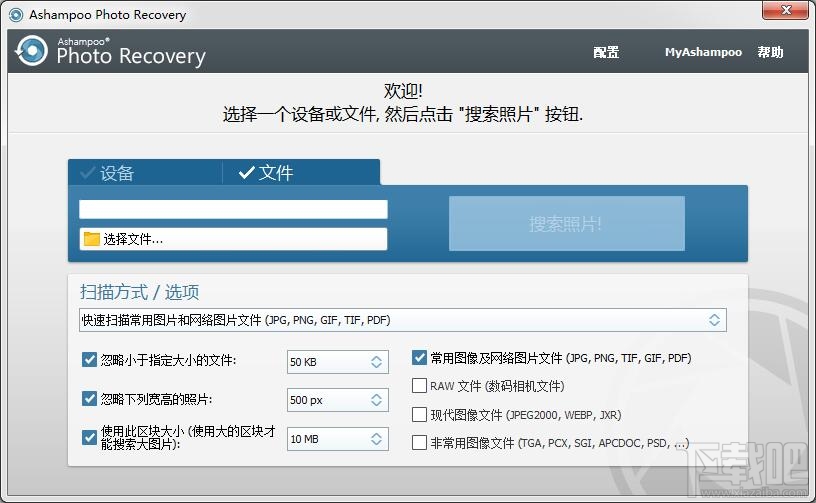The width and height of the screenshot is (816, 503).
Task: Open the 配置 menu
Action: point(606,52)
